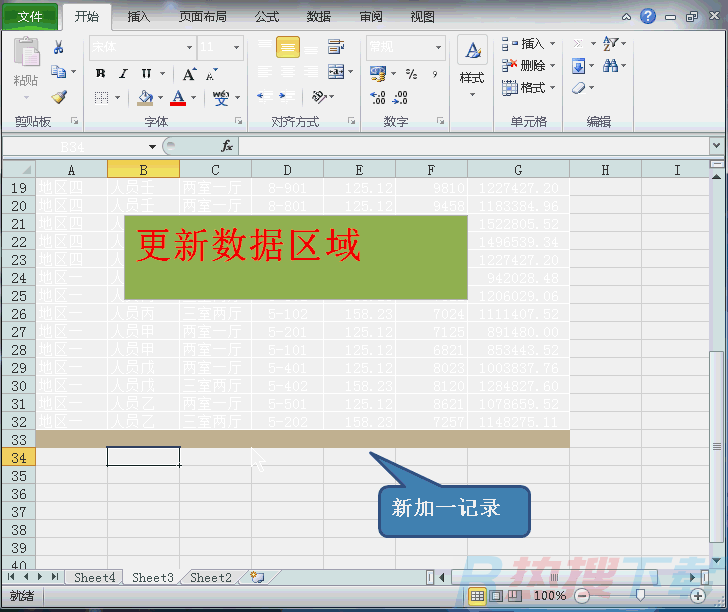
Task: Decrease indent arrow icon
Action: [265, 96]
